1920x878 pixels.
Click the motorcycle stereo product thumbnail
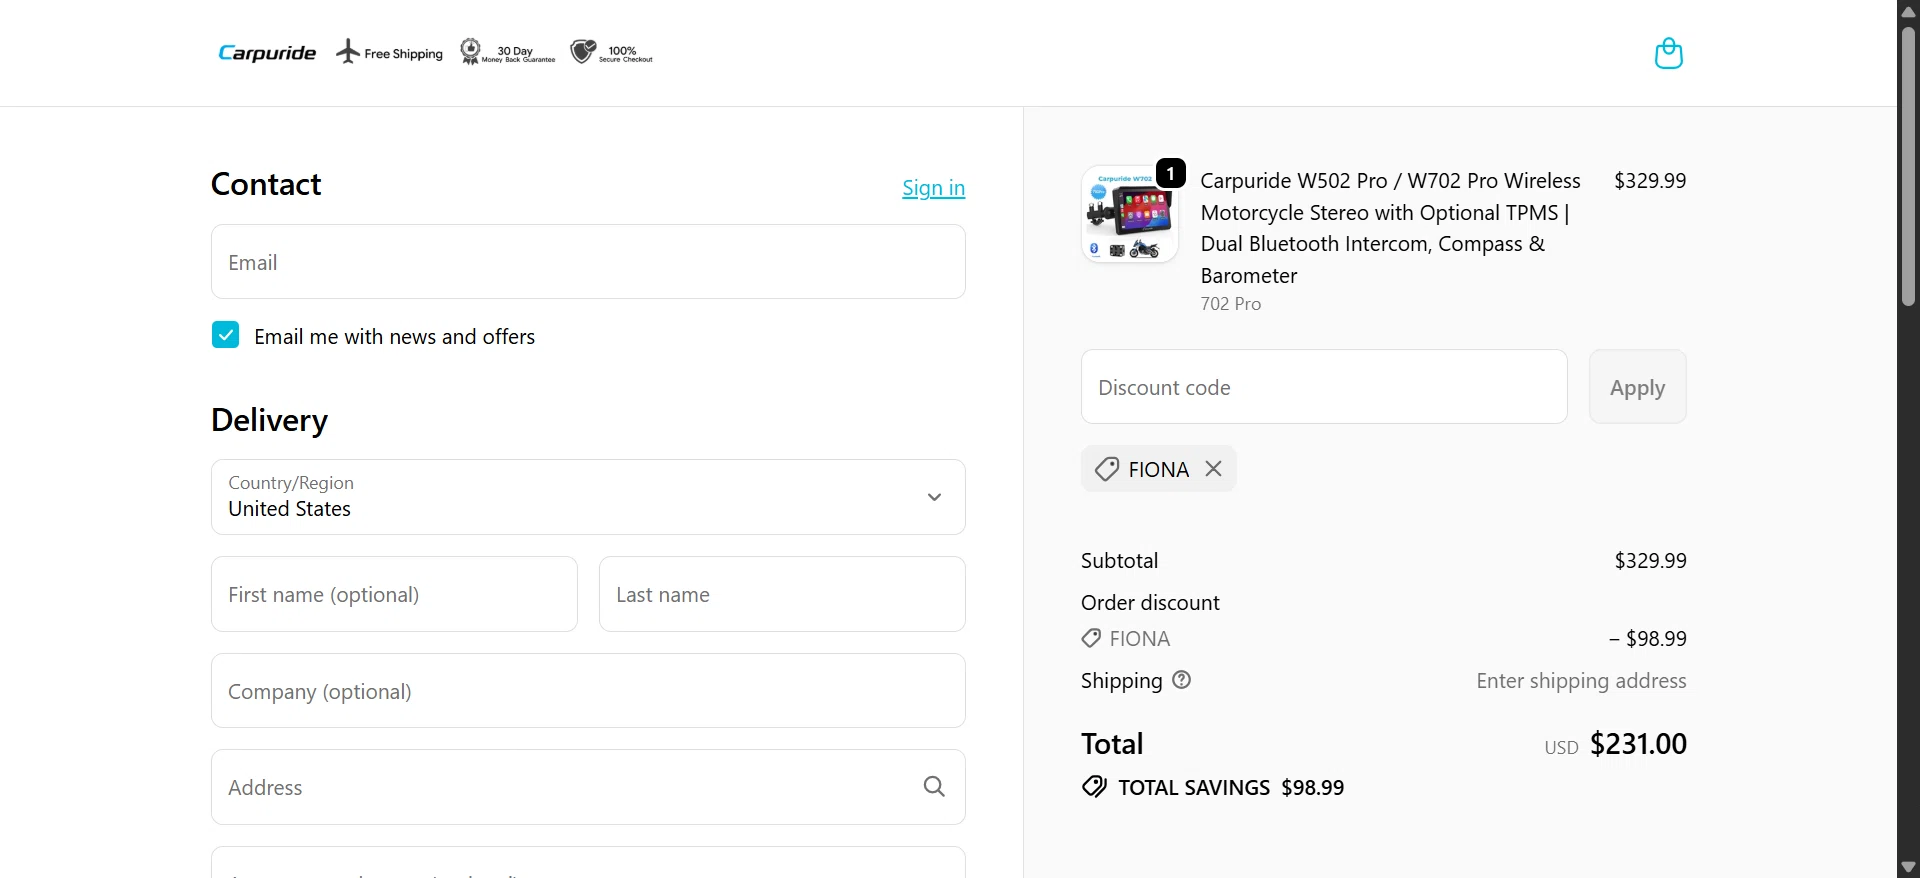(1129, 214)
